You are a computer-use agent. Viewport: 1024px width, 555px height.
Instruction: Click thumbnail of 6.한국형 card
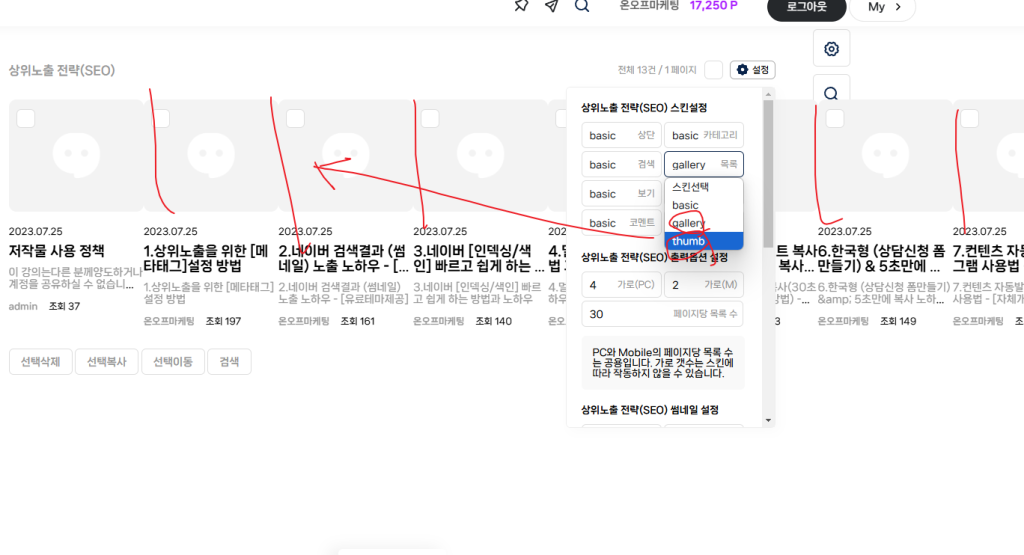pyautogui.click(x=884, y=155)
